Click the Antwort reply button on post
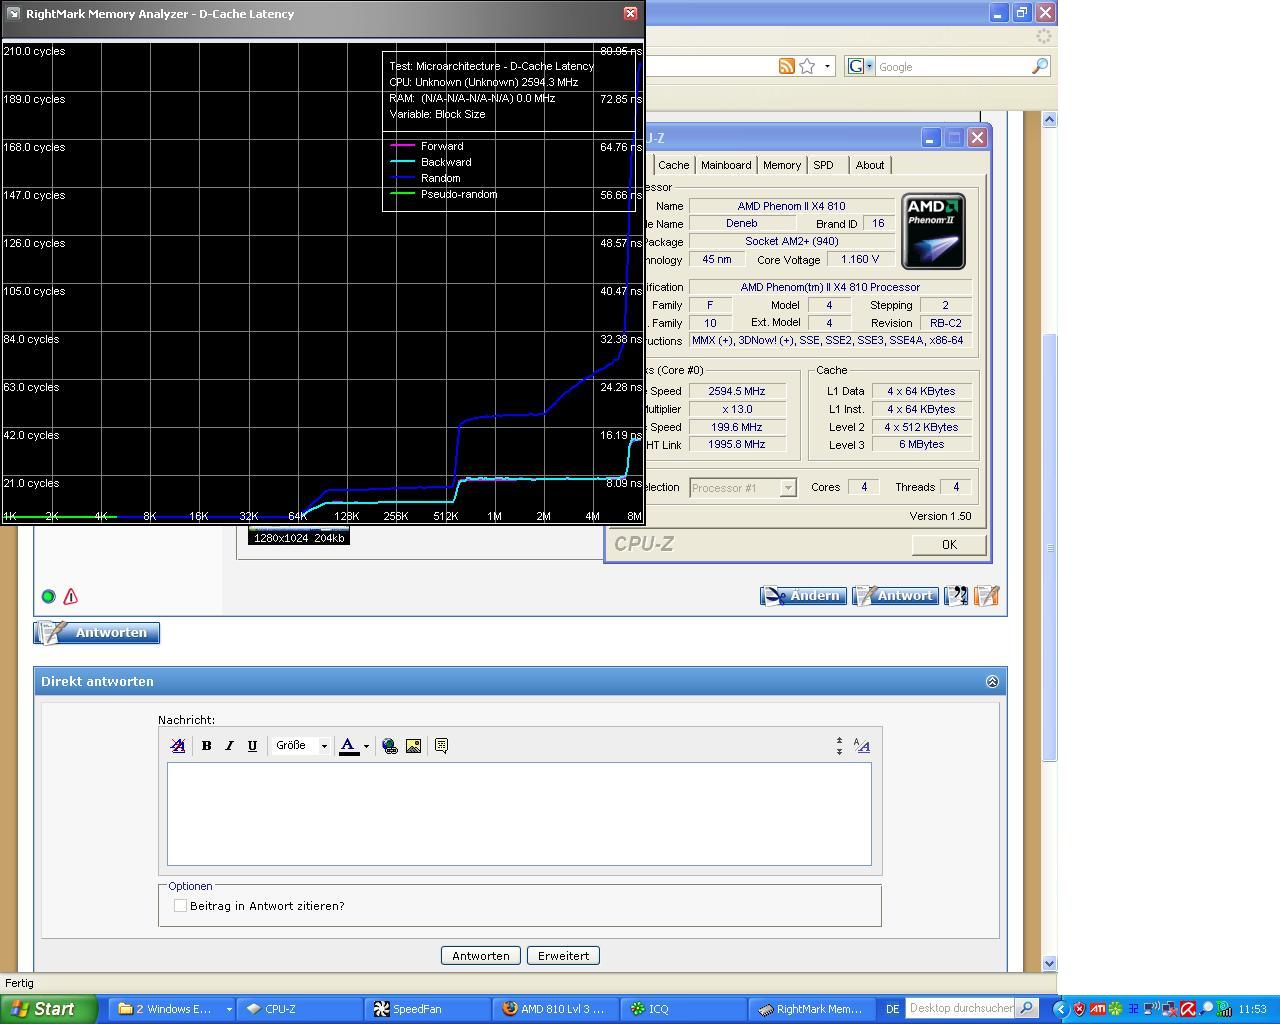Viewport: 1280px width, 1024px height. [x=895, y=596]
